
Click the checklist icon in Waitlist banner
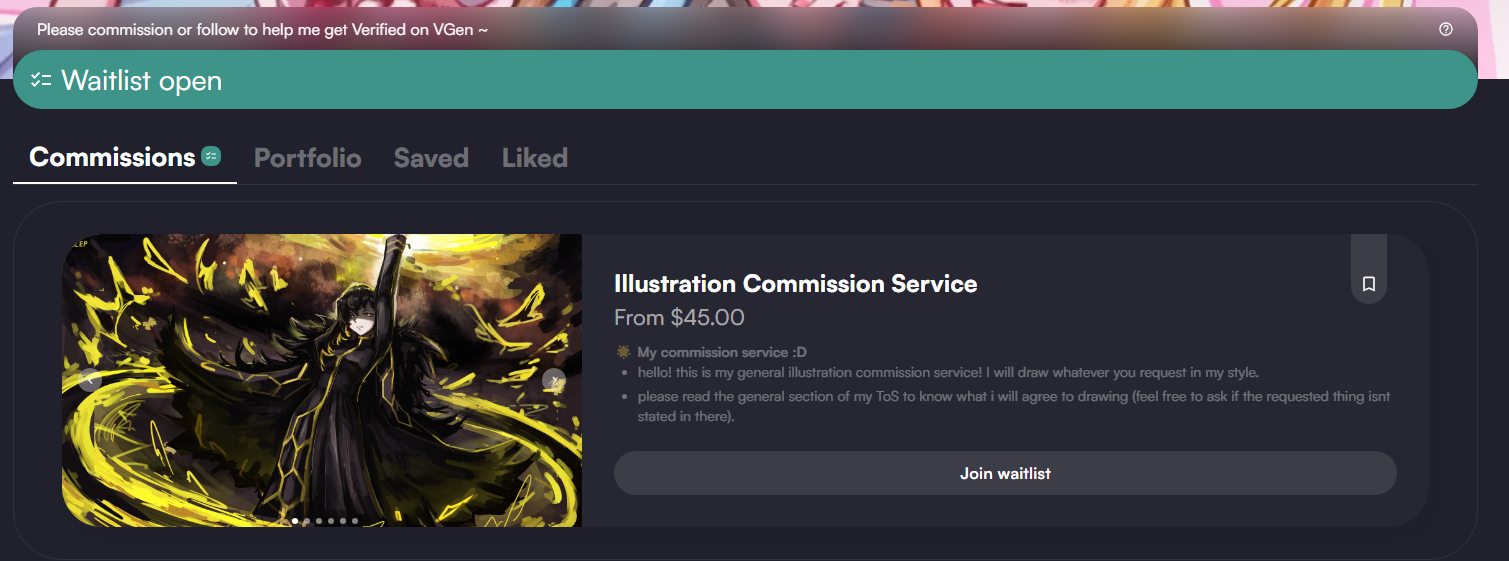(x=41, y=80)
